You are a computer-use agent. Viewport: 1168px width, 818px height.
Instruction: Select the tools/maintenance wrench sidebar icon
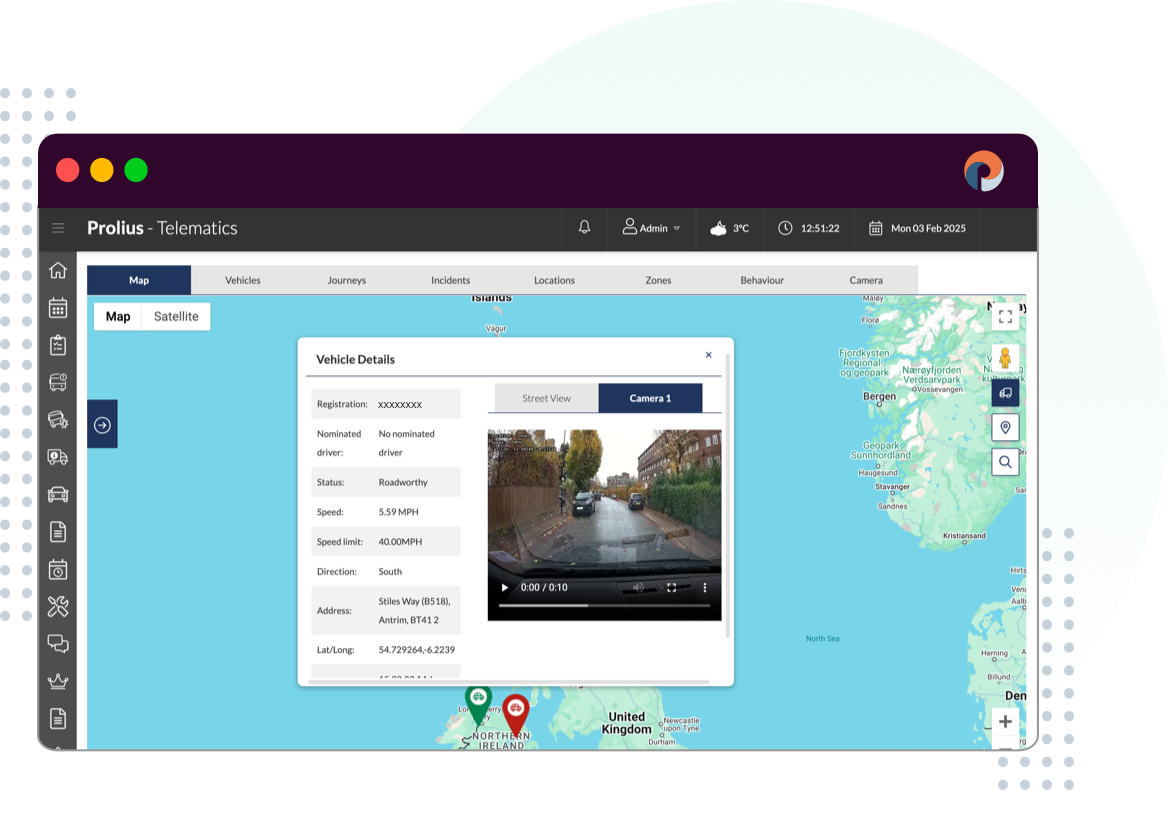(x=58, y=606)
